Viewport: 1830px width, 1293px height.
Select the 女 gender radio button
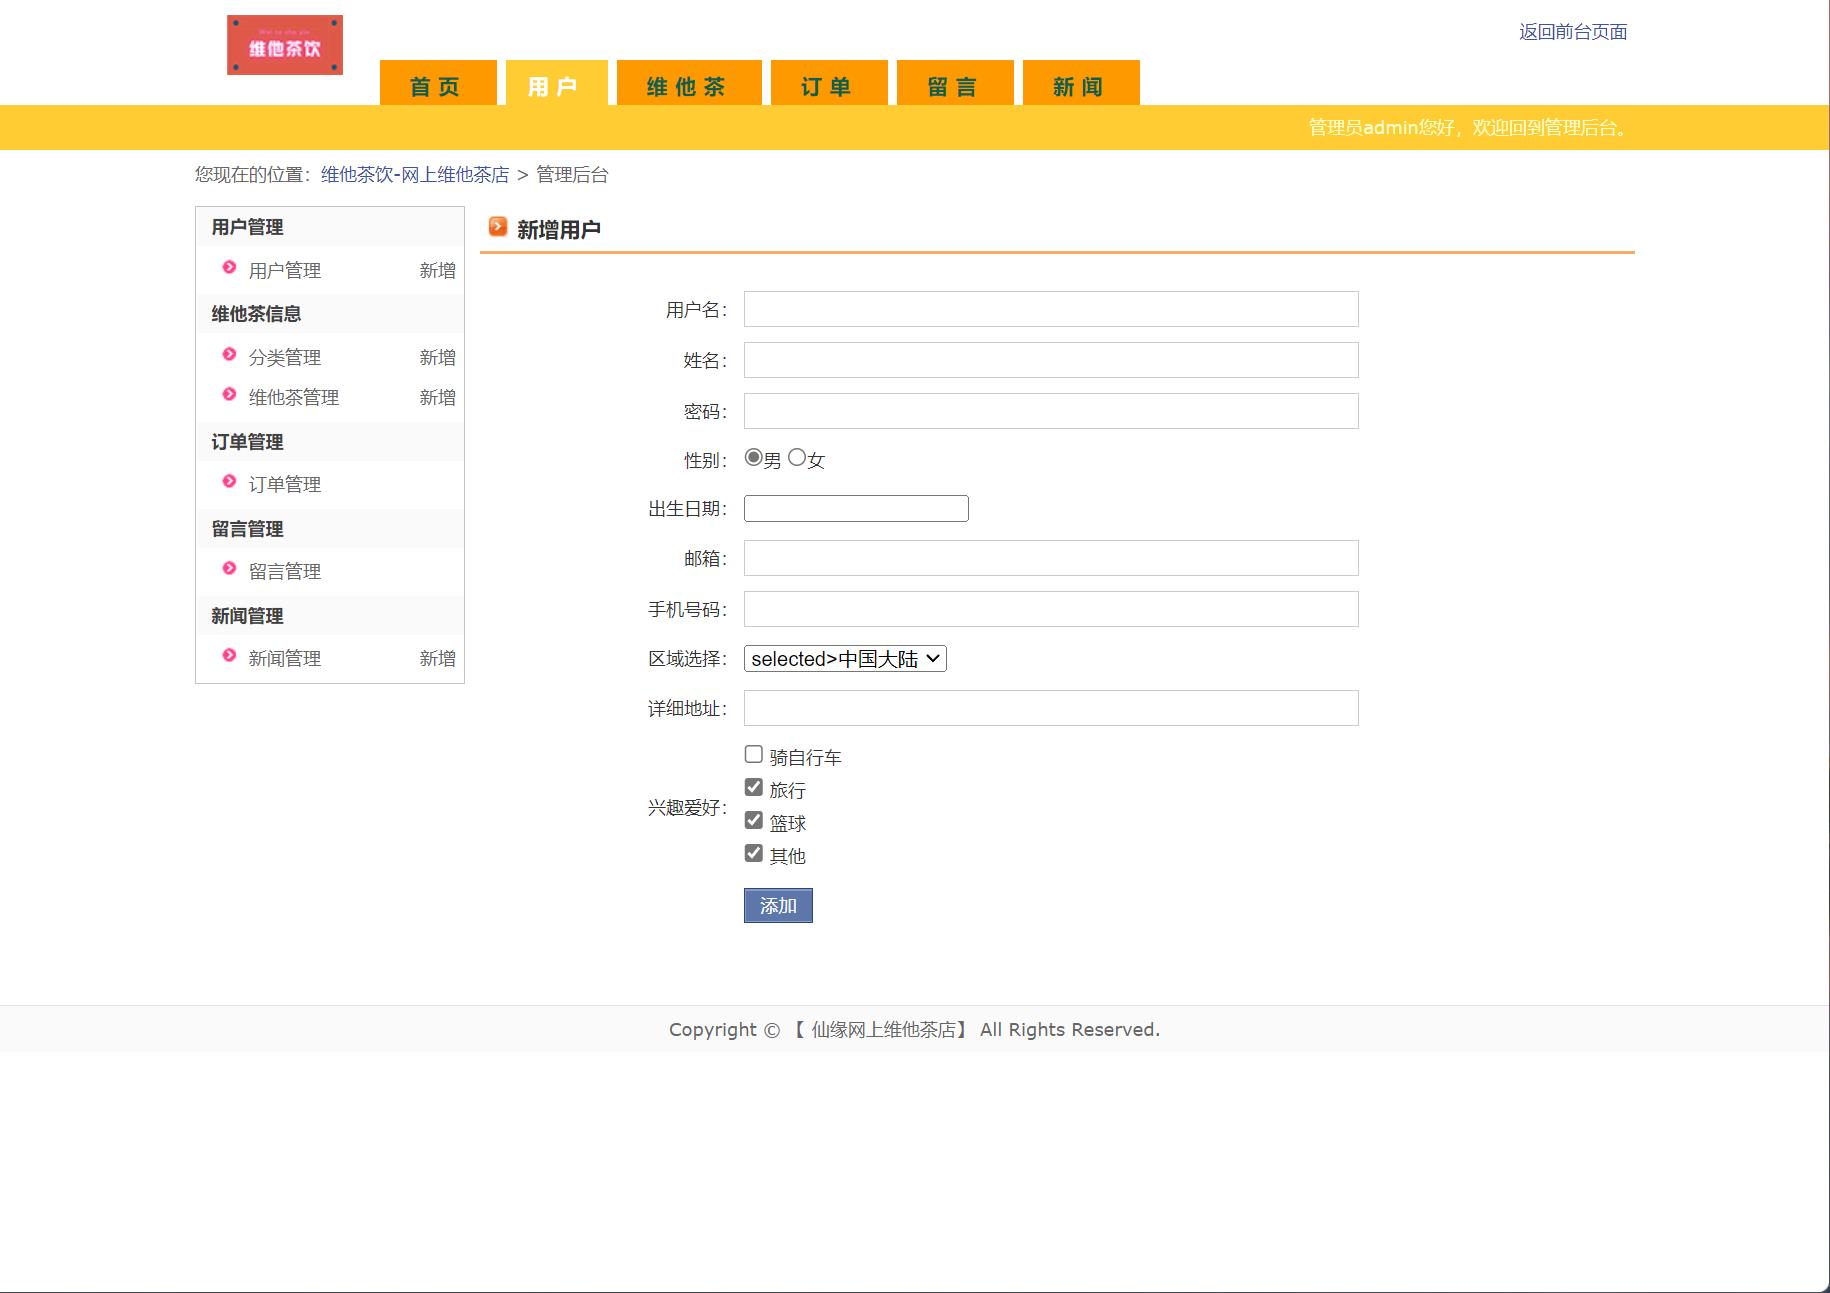click(x=796, y=457)
